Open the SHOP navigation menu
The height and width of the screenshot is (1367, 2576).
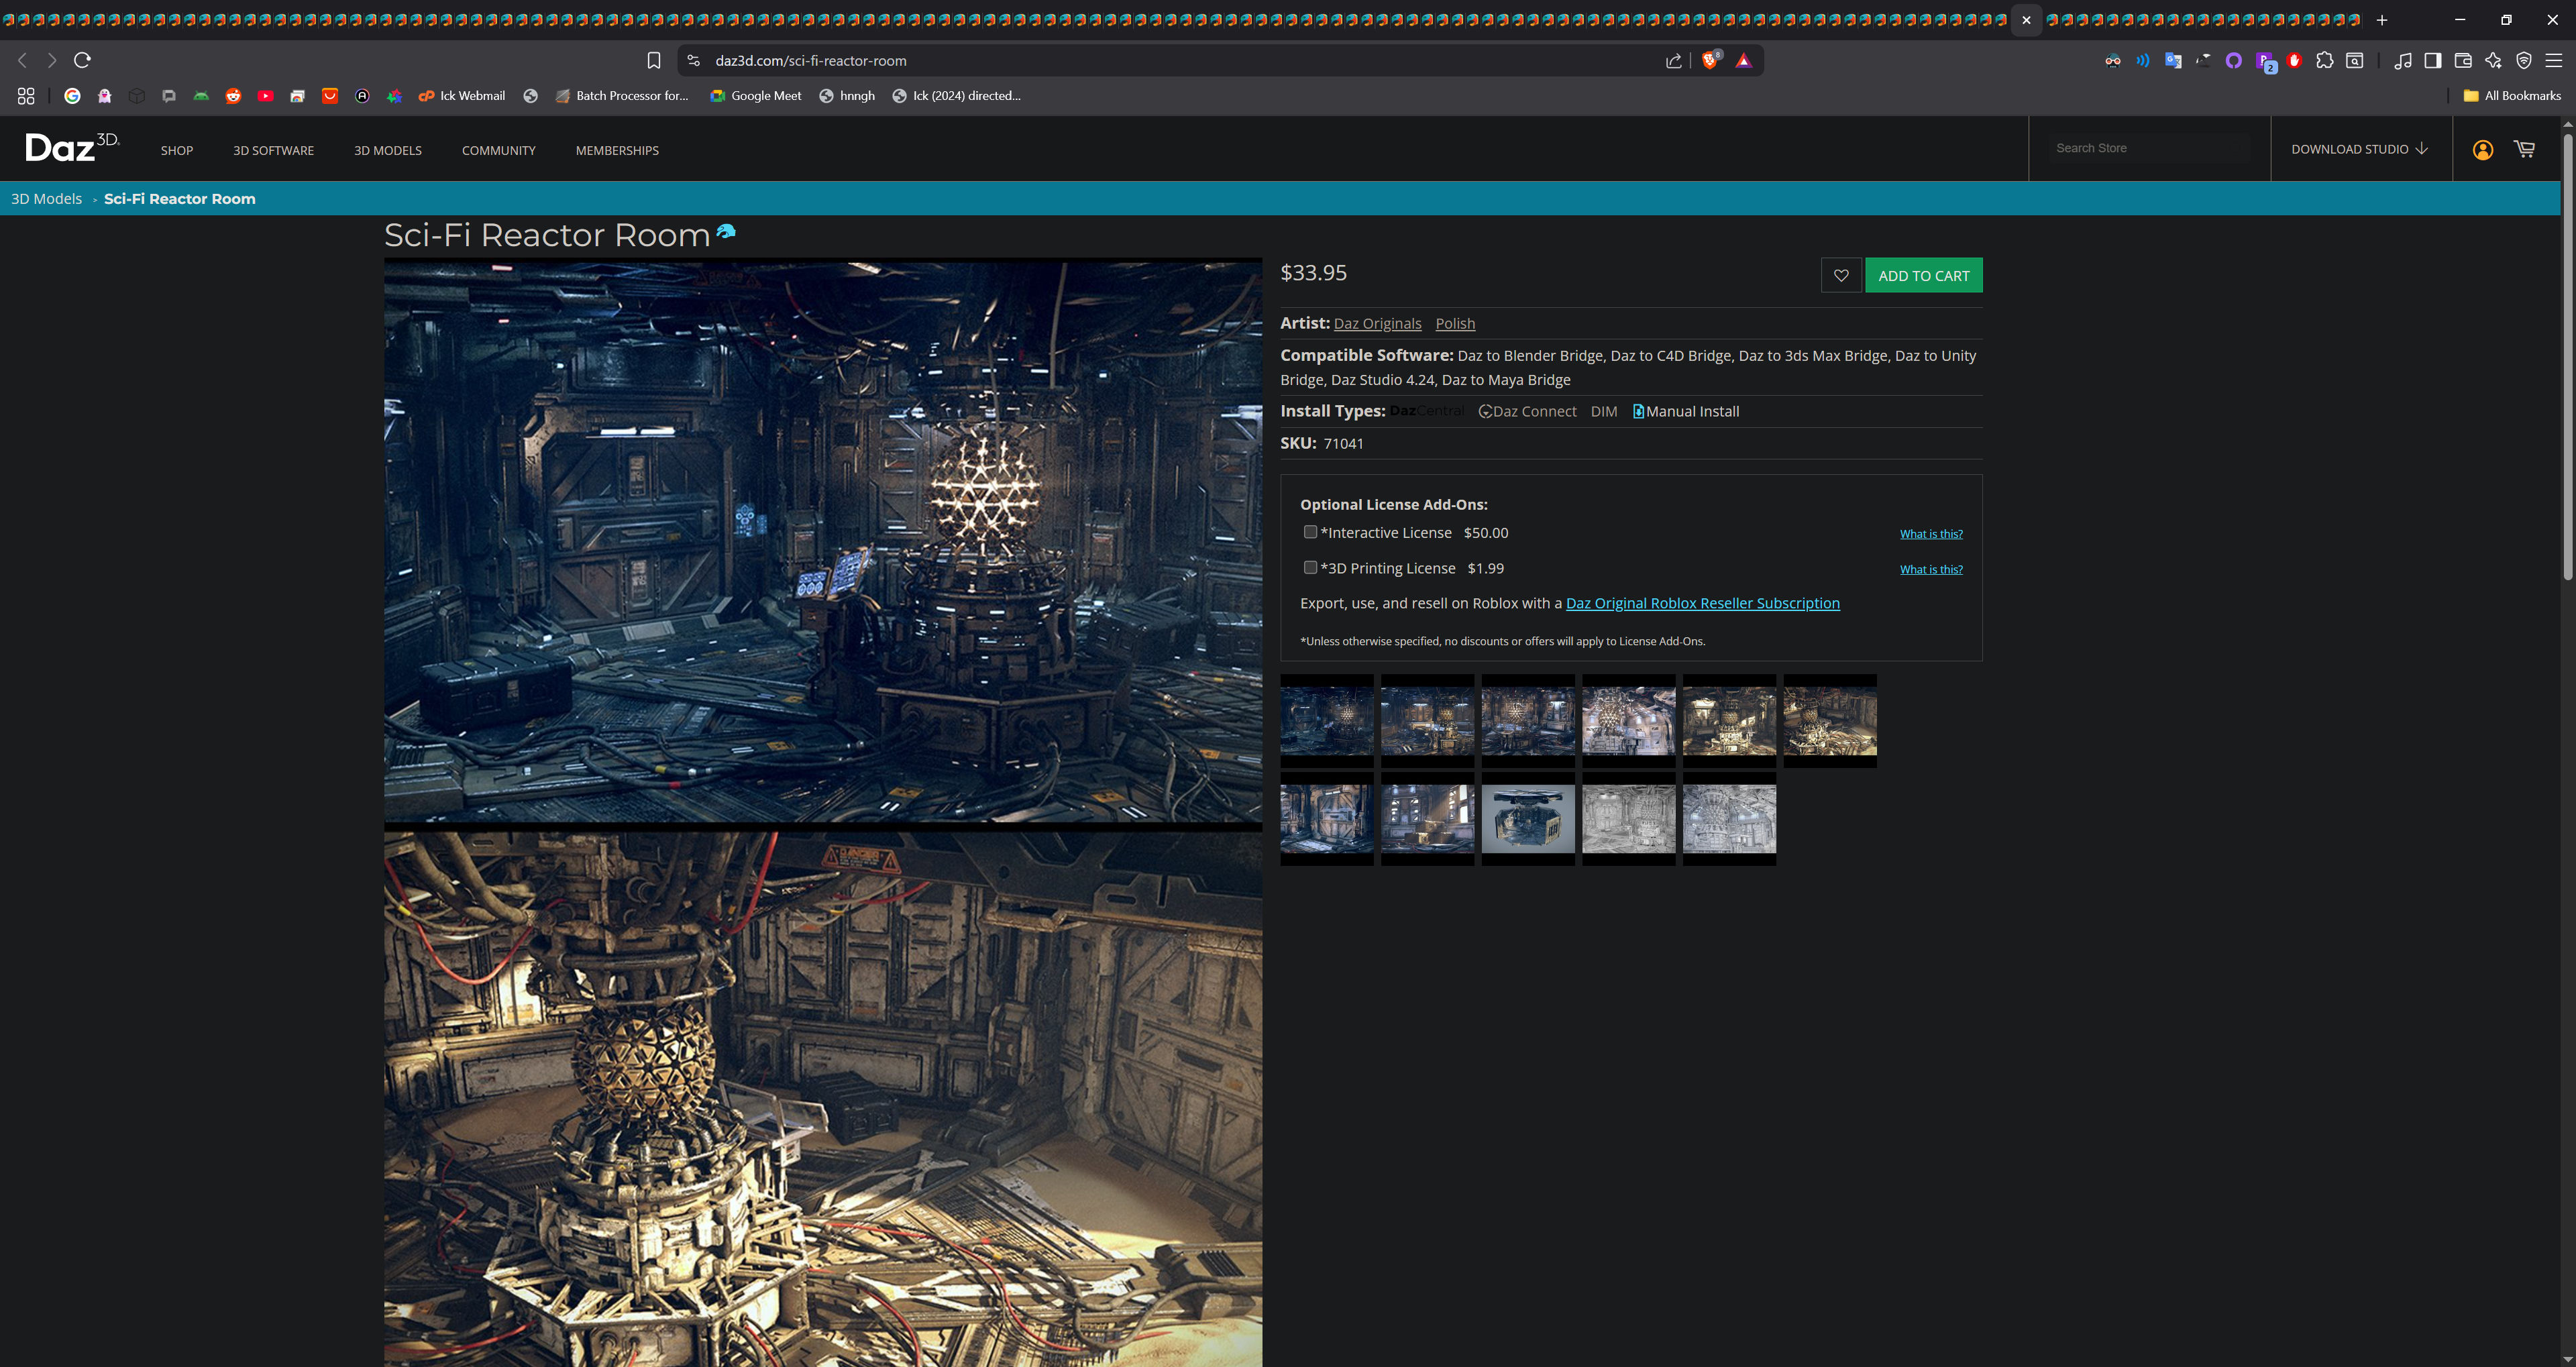tap(177, 150)
